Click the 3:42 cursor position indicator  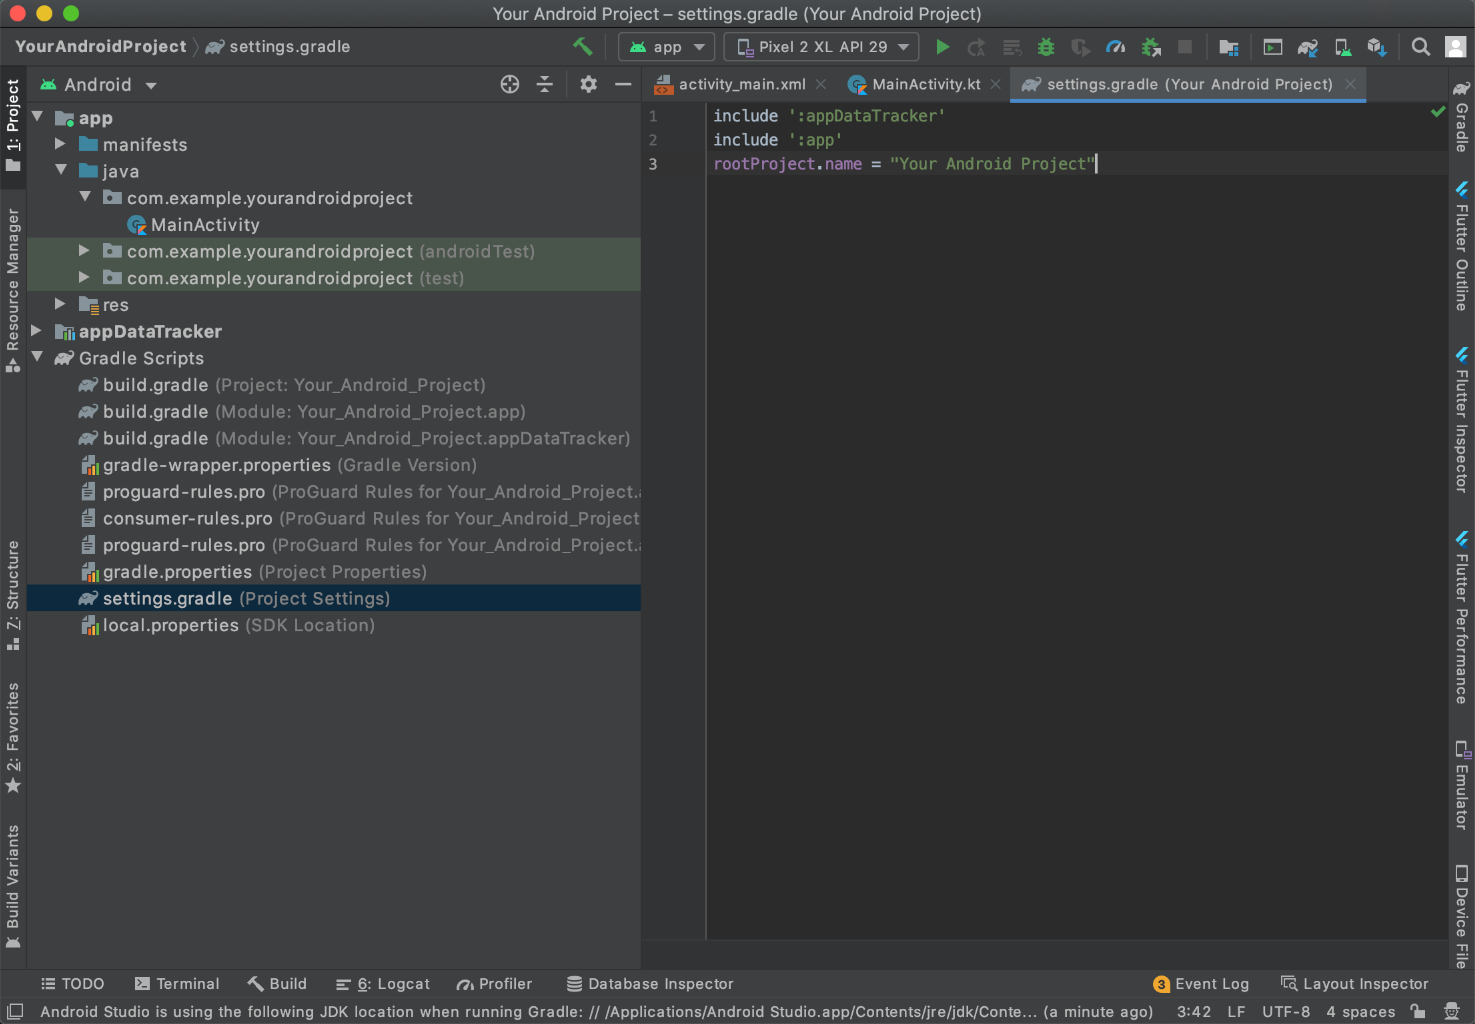coord(1194,1011)
